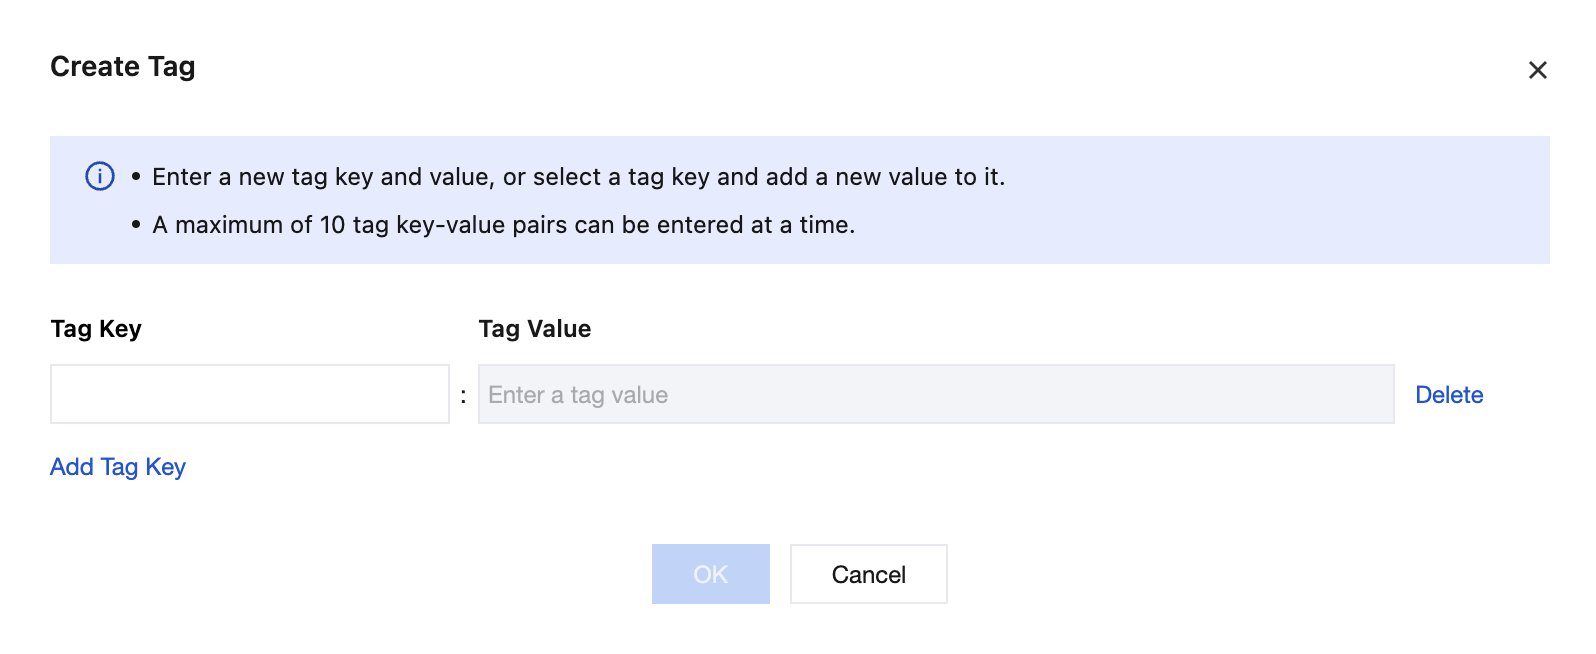
Task: Click the word "Tag" in the dialog heading
Action: [x=171, y=67]
